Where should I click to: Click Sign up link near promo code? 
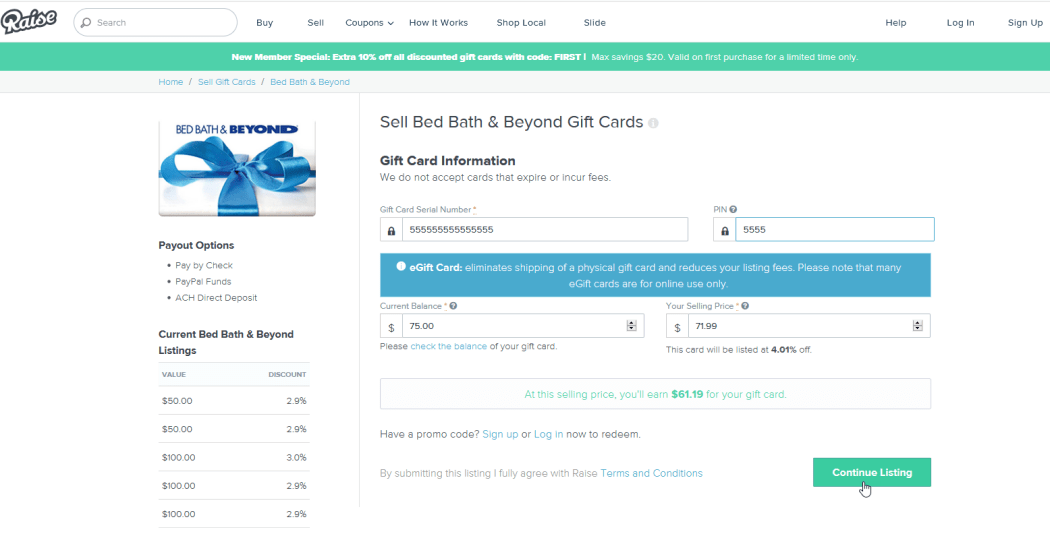[x=500, y=434]
